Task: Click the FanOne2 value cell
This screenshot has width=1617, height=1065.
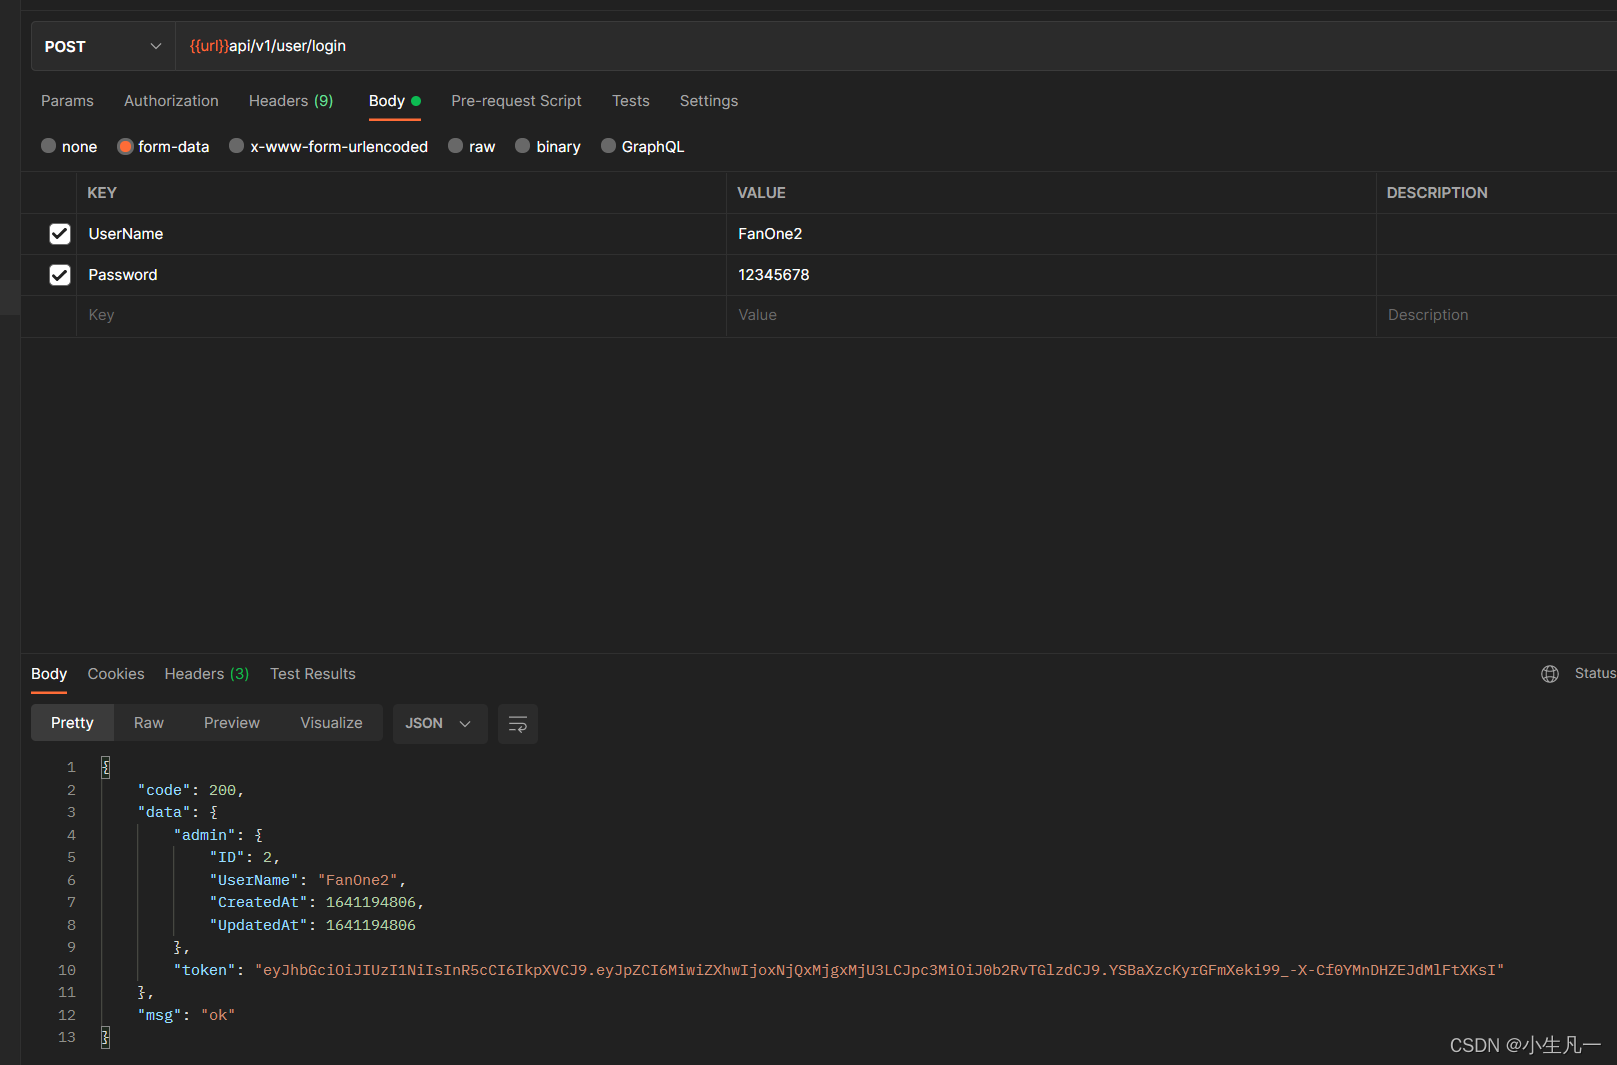Action: tap(1051, 234)
